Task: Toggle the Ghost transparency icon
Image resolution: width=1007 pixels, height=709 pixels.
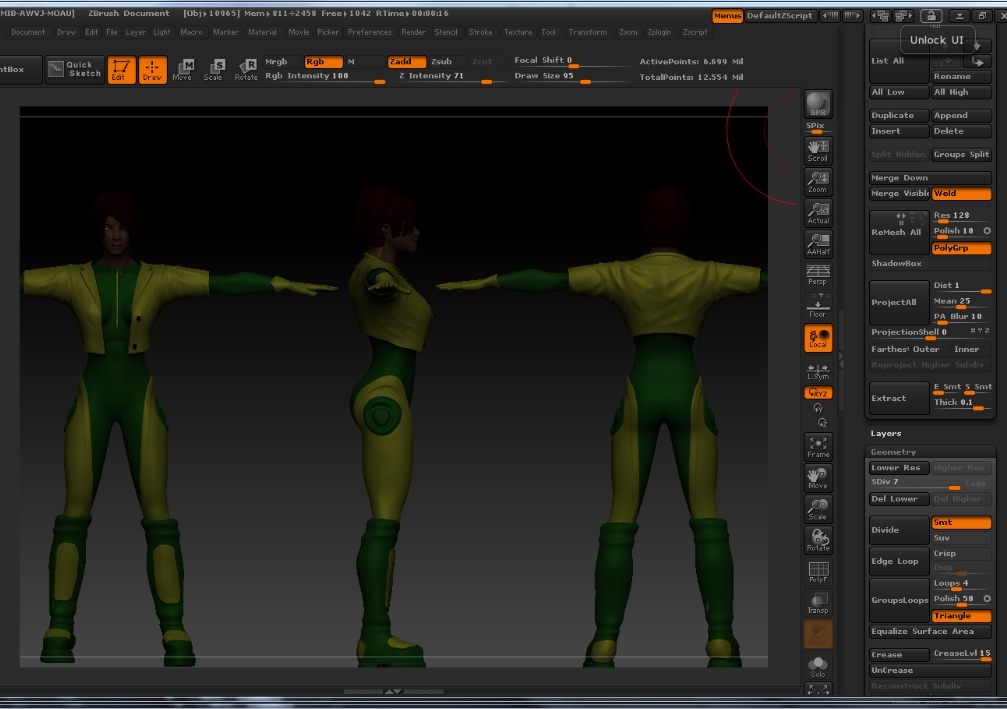Action: pyautogui.click(x=818, y=634)
